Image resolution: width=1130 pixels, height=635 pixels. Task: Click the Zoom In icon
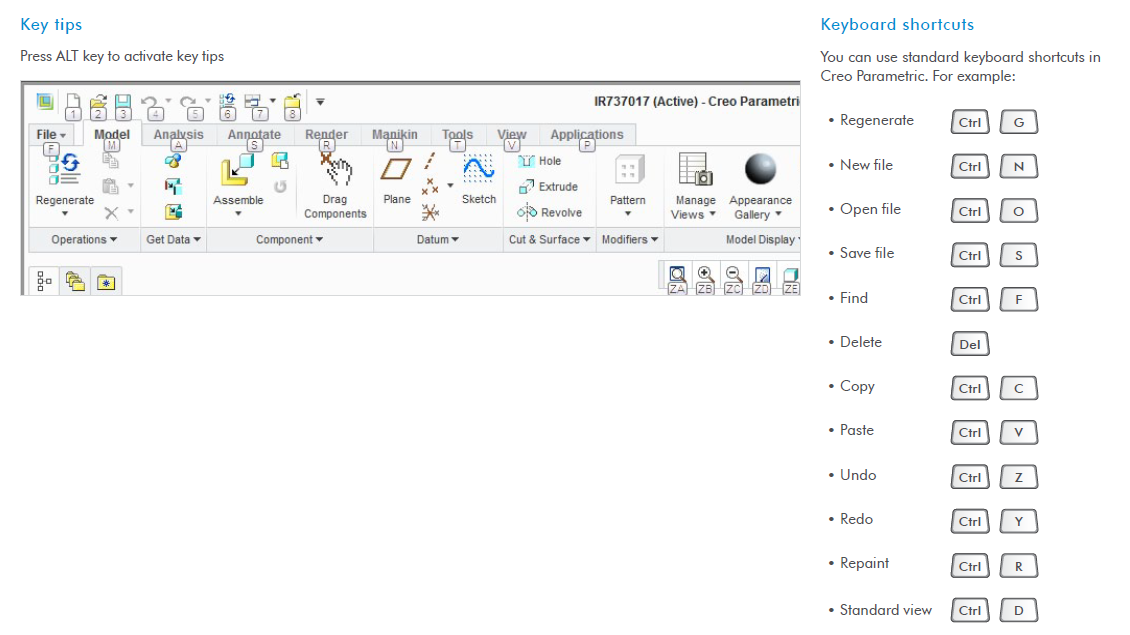[x=706, y=275]
